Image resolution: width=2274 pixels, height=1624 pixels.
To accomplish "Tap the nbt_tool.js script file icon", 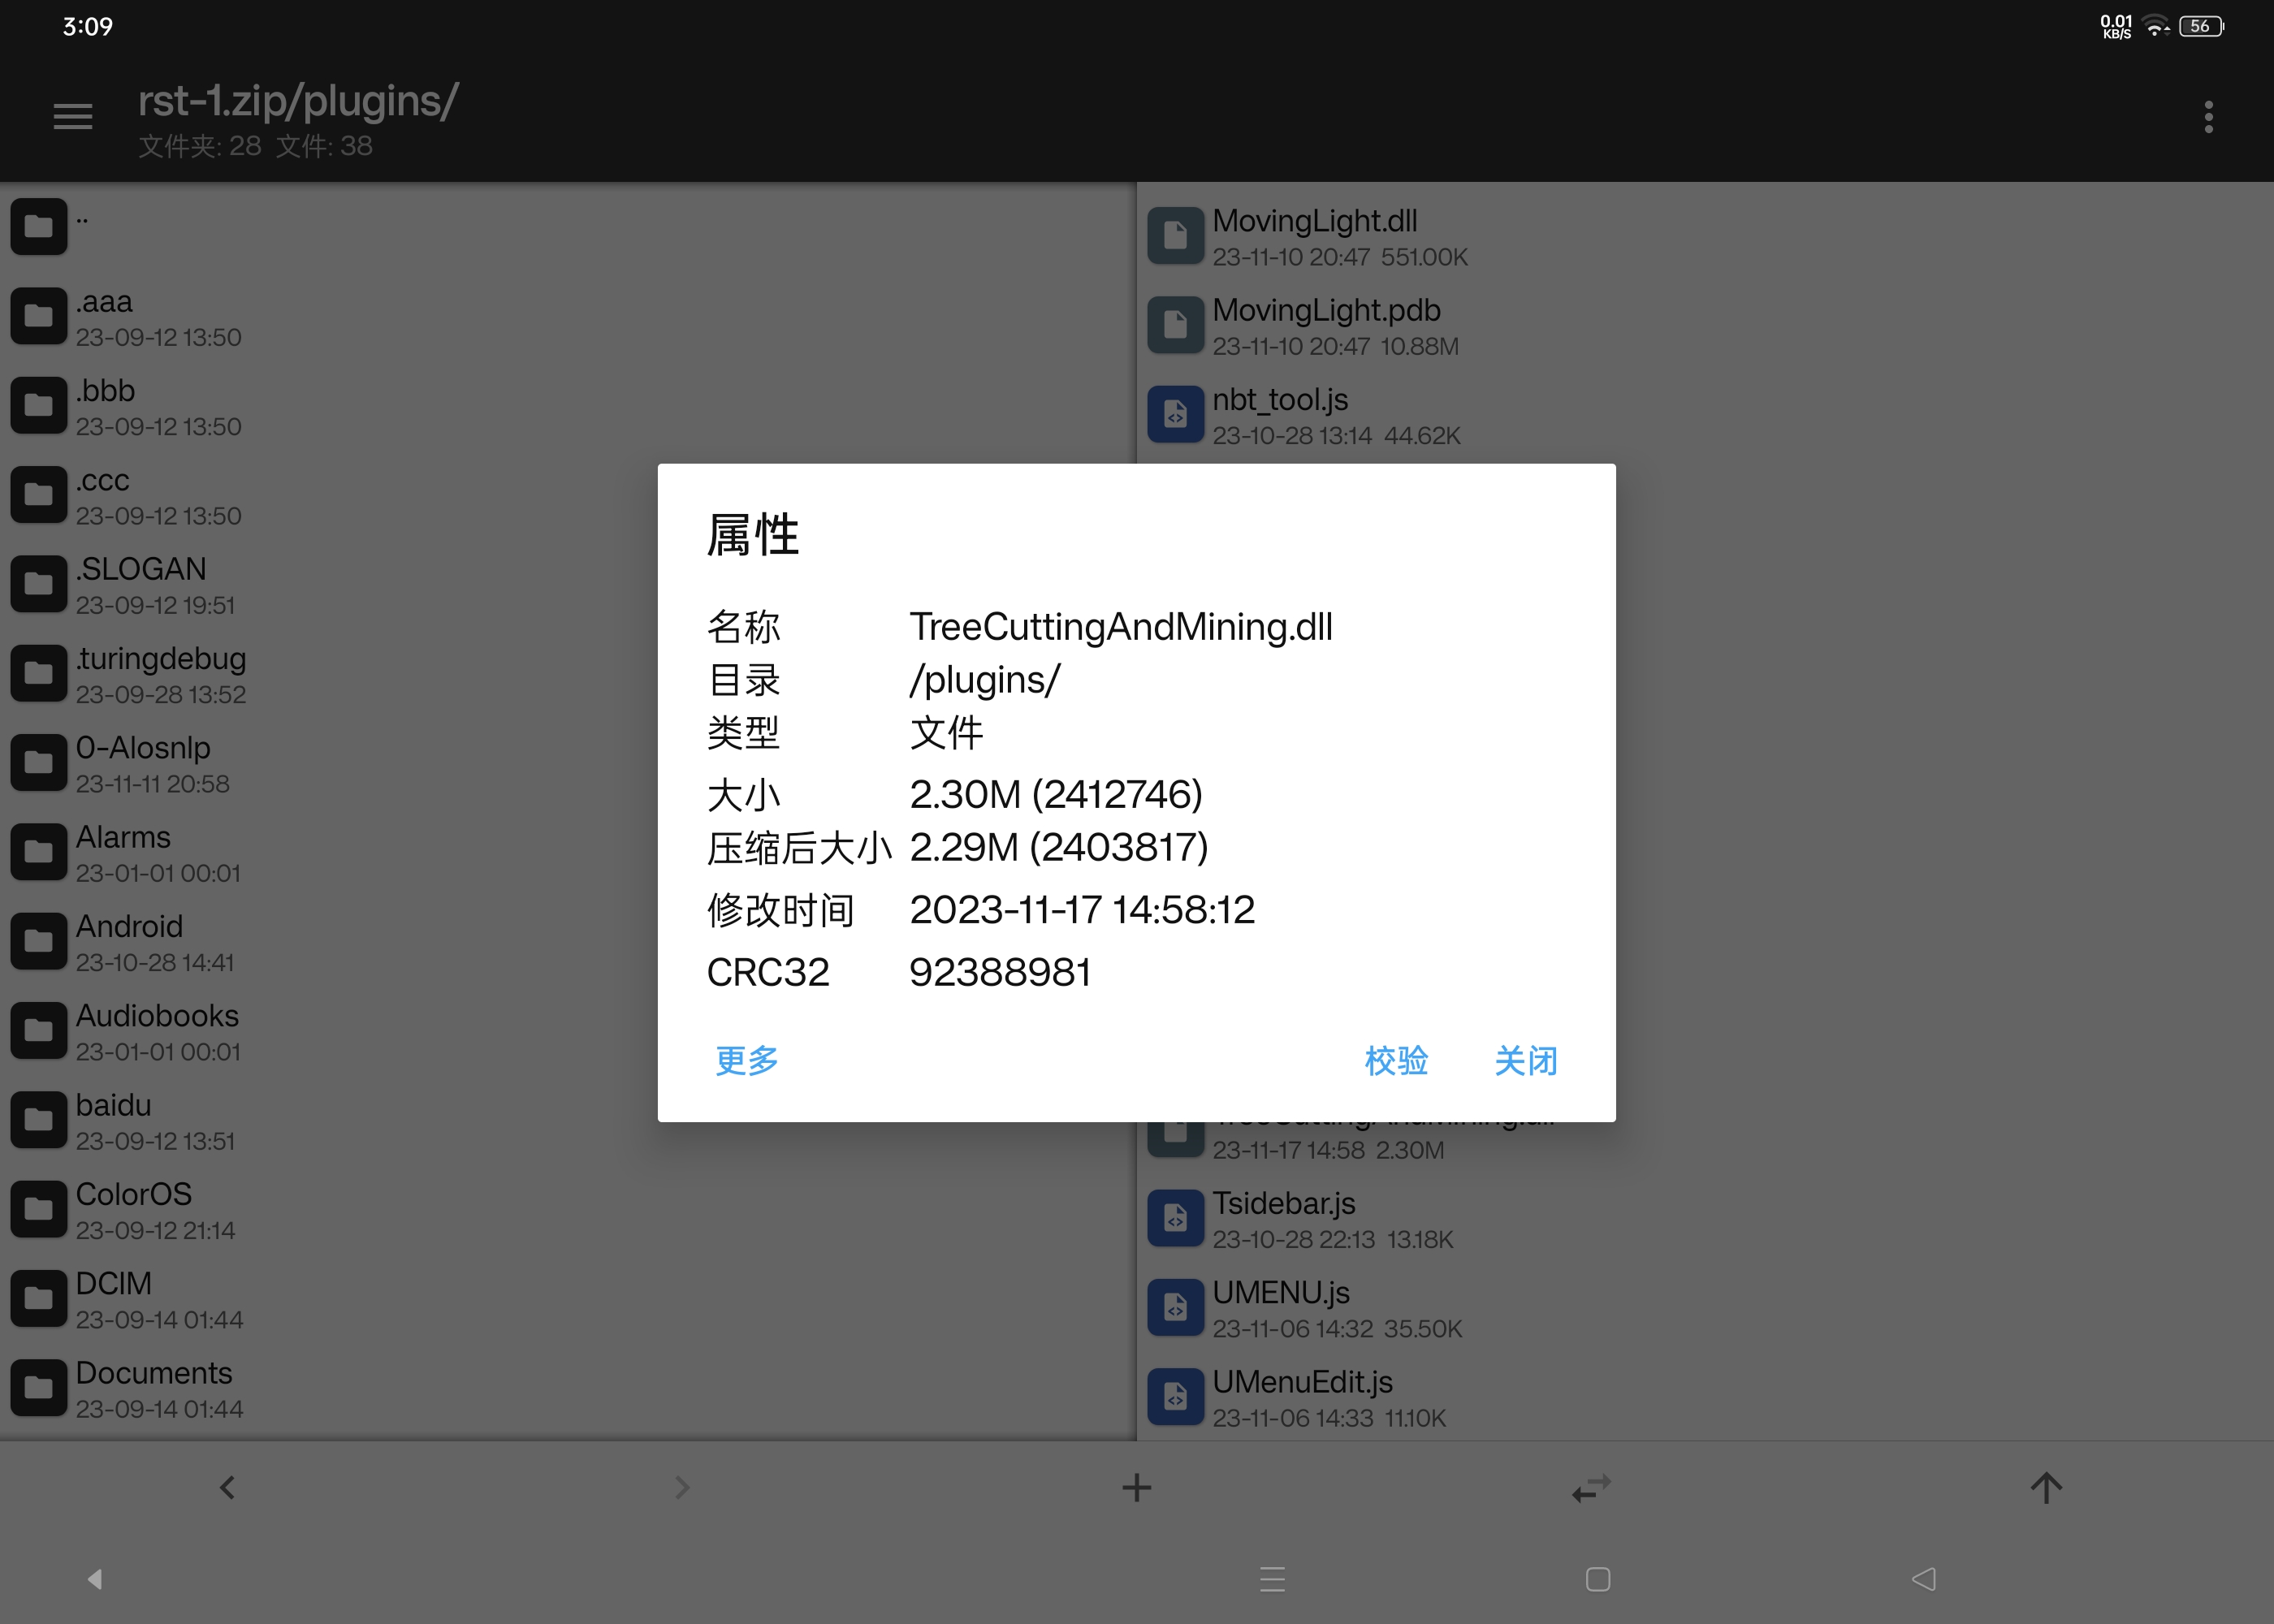I will [1175, 414].
